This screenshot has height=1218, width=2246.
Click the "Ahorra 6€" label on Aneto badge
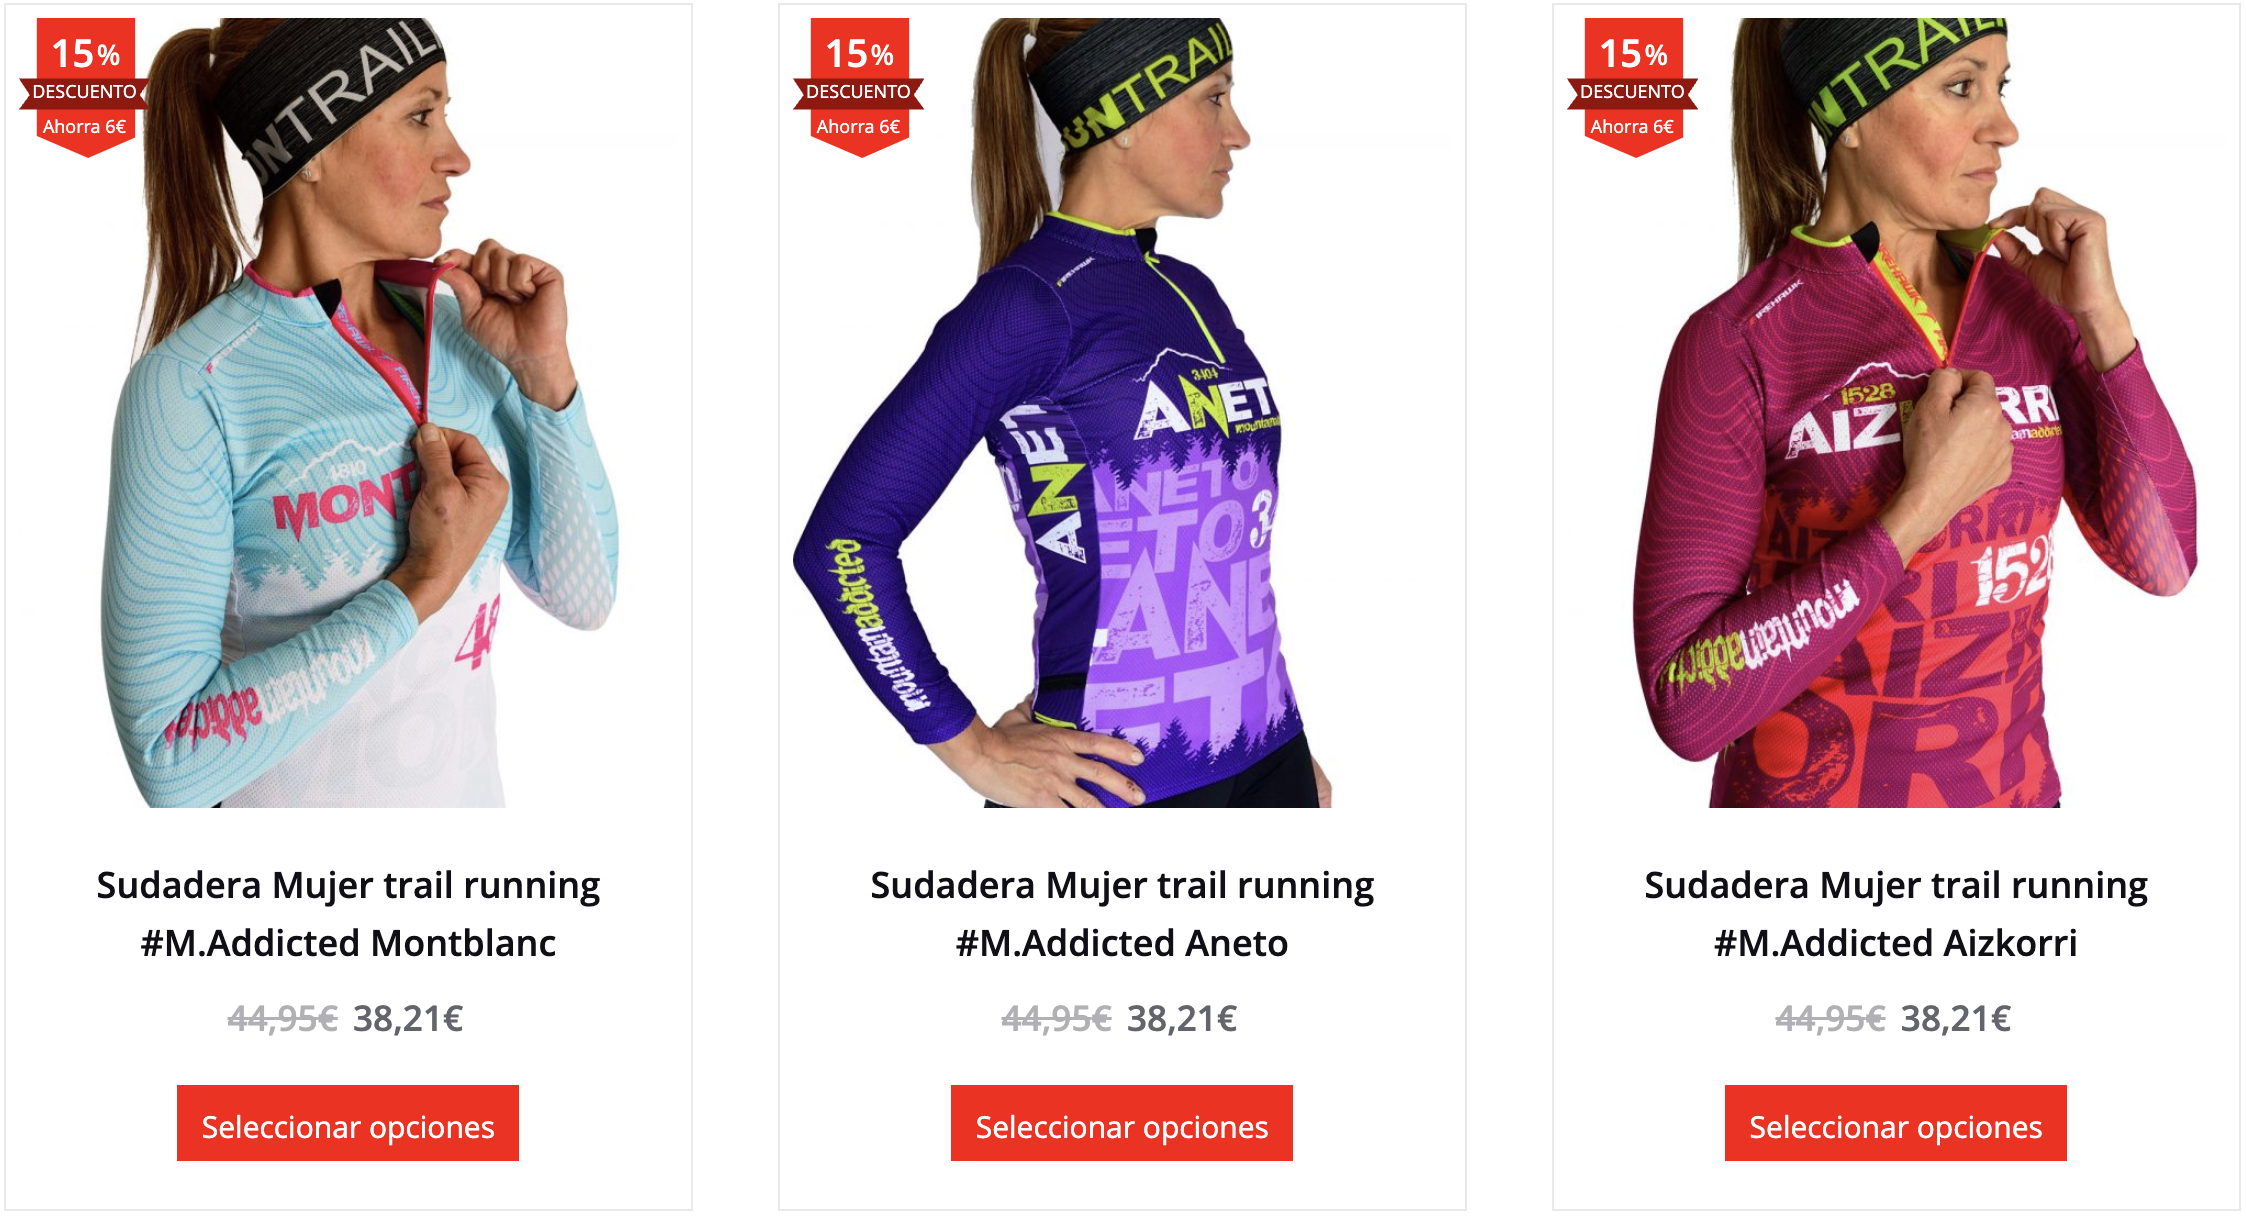(859, 127)
